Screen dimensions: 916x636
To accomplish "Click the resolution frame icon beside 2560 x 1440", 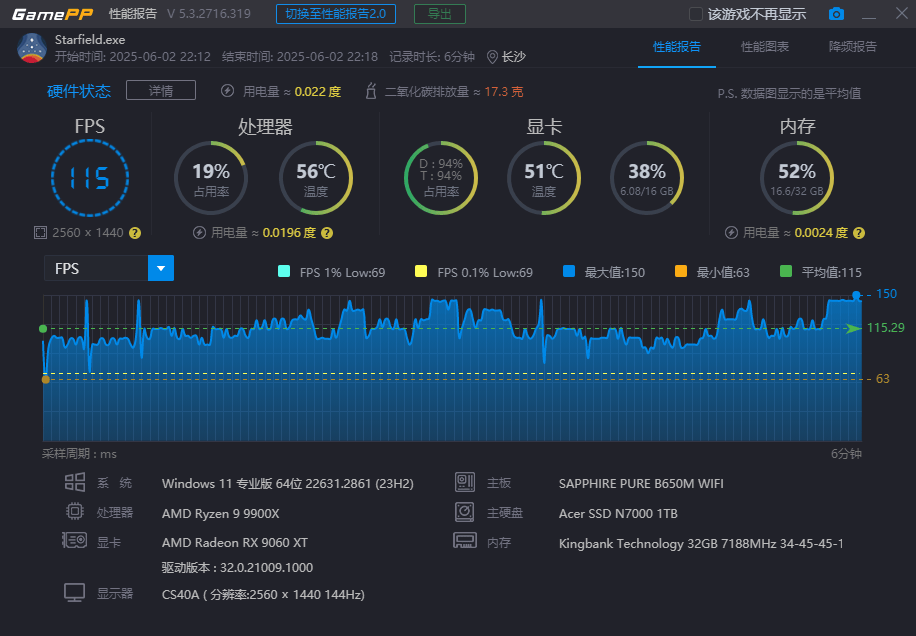I will [x=40, y=233].
